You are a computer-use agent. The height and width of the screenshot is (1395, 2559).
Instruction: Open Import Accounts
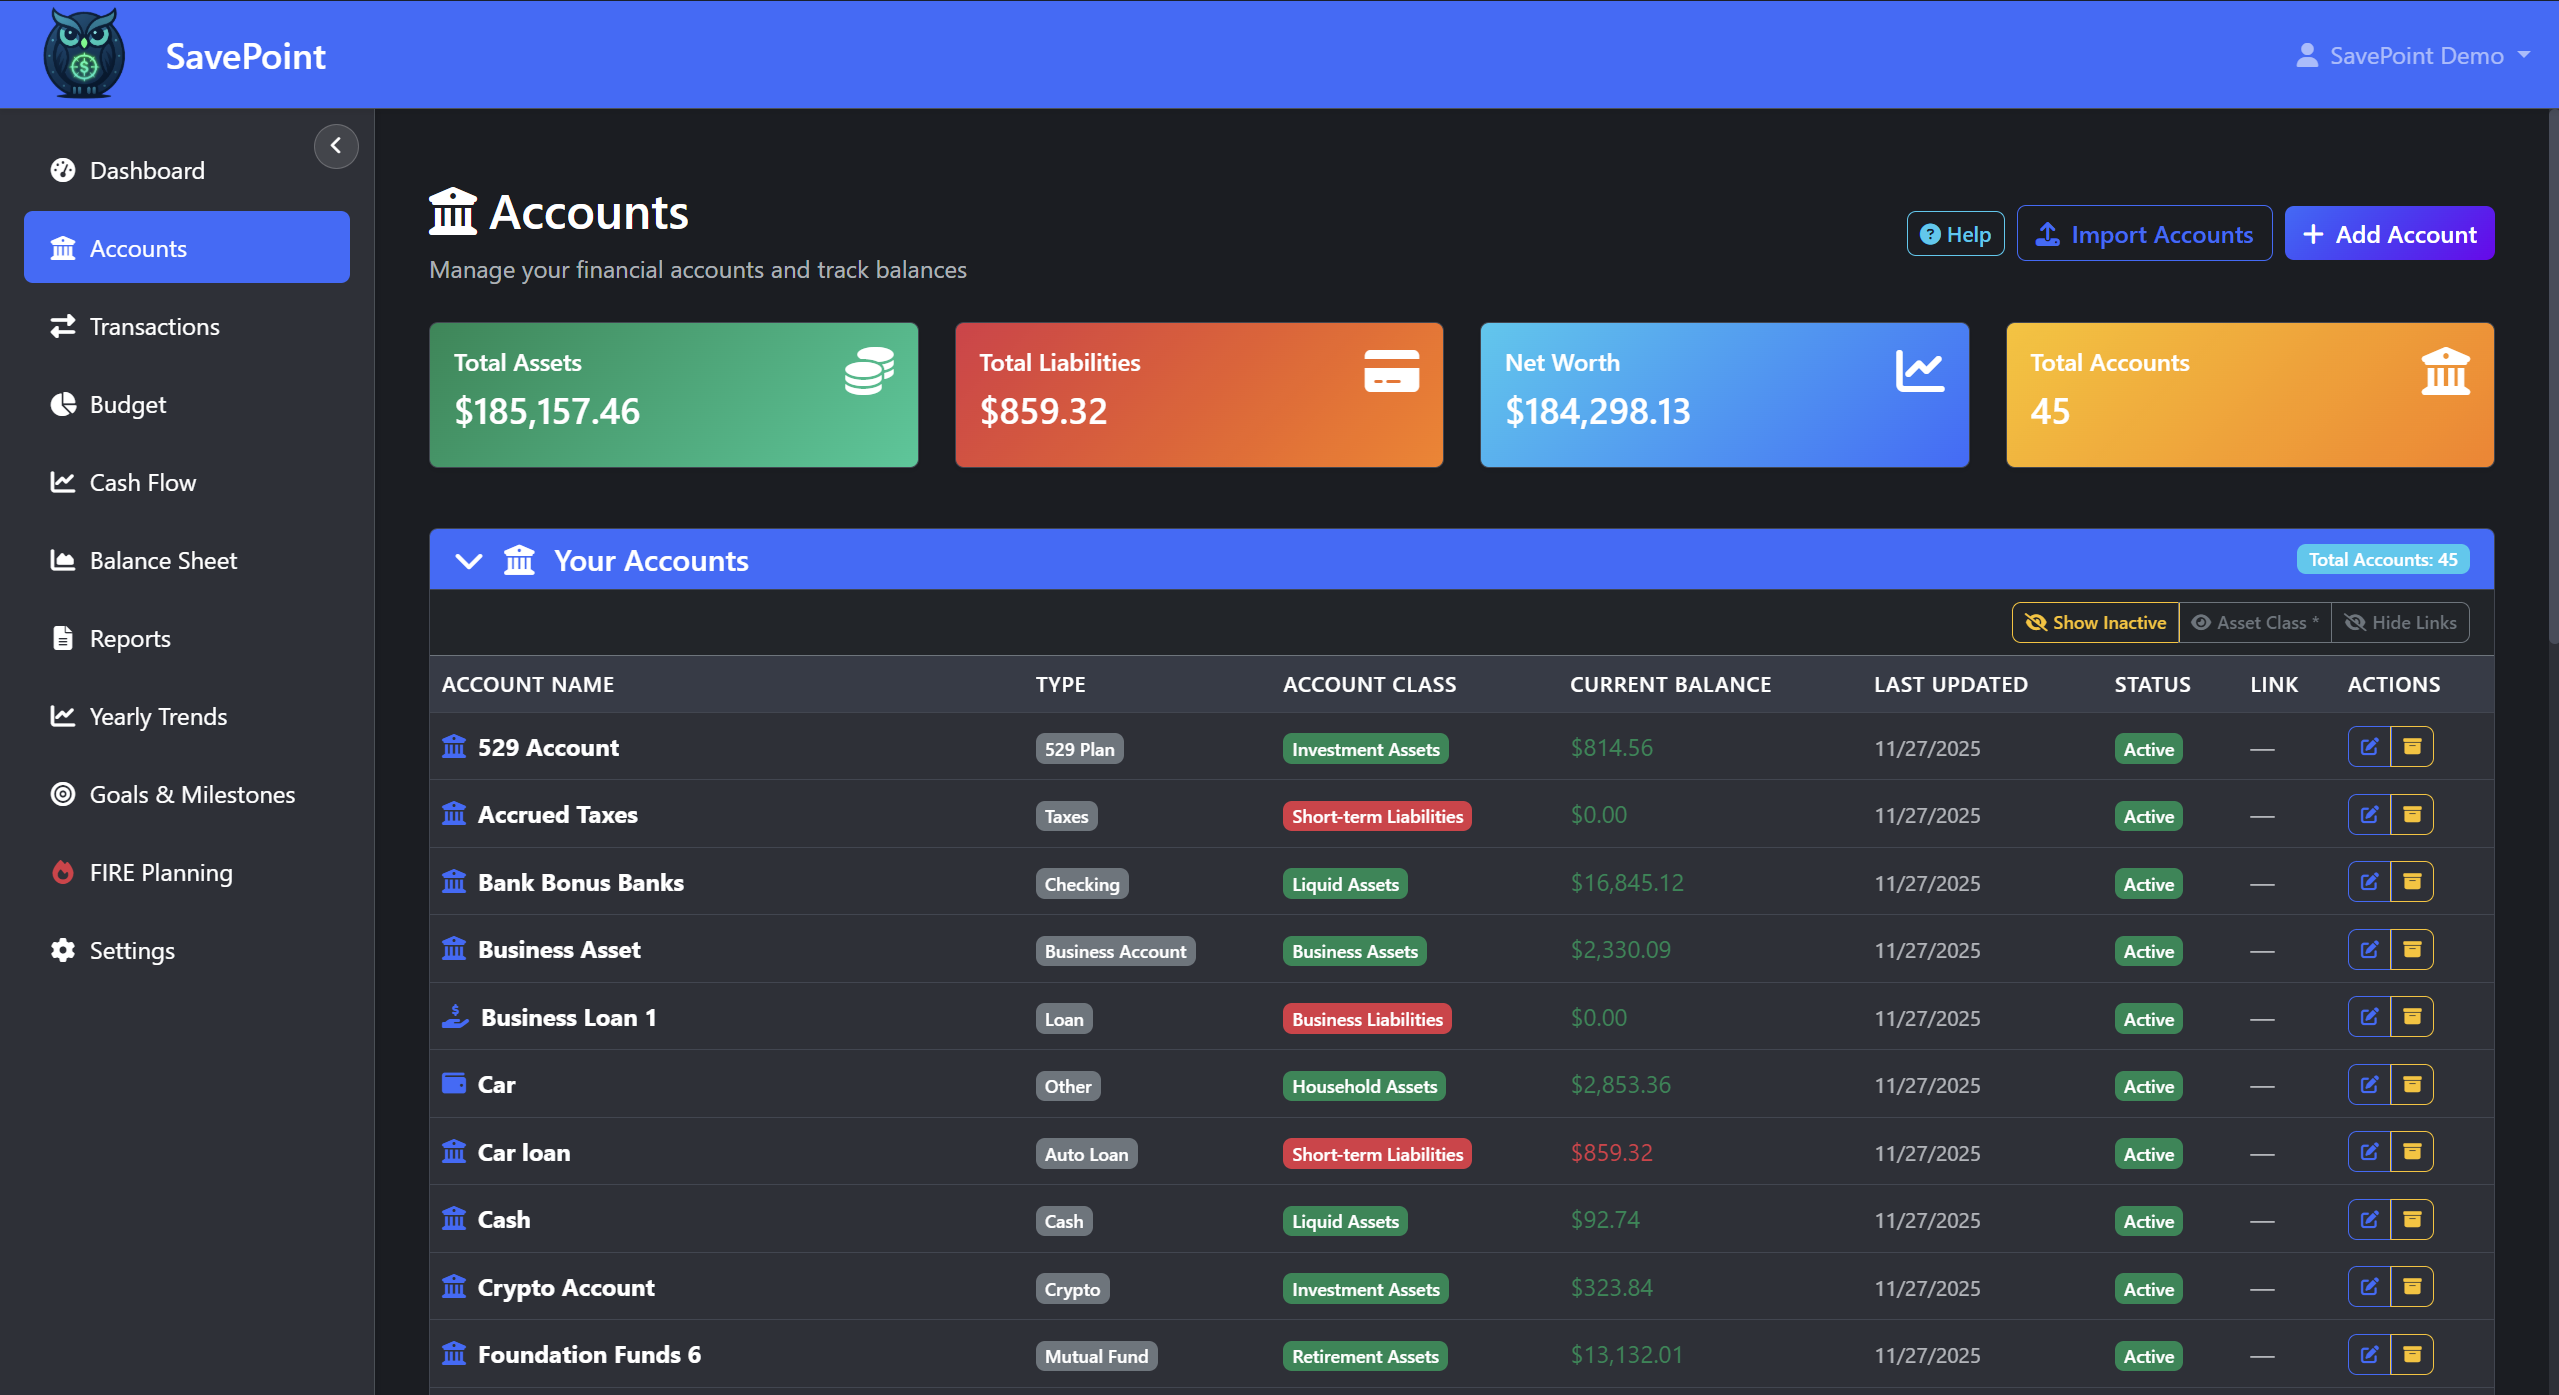click(2144, 233)
